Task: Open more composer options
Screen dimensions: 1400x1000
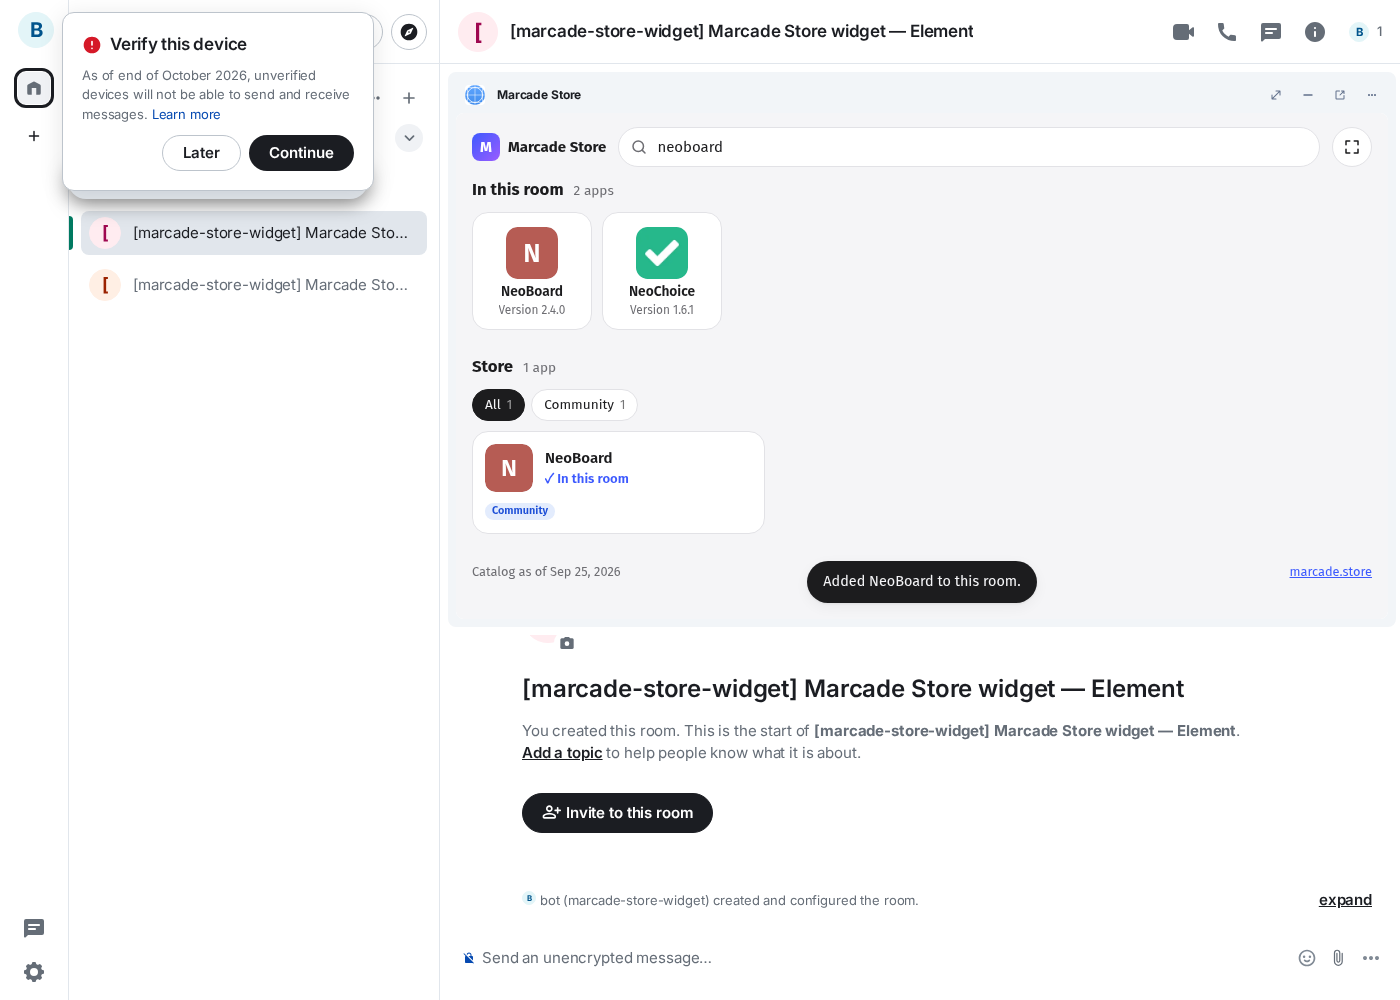Action: [x=1371, y=958]
